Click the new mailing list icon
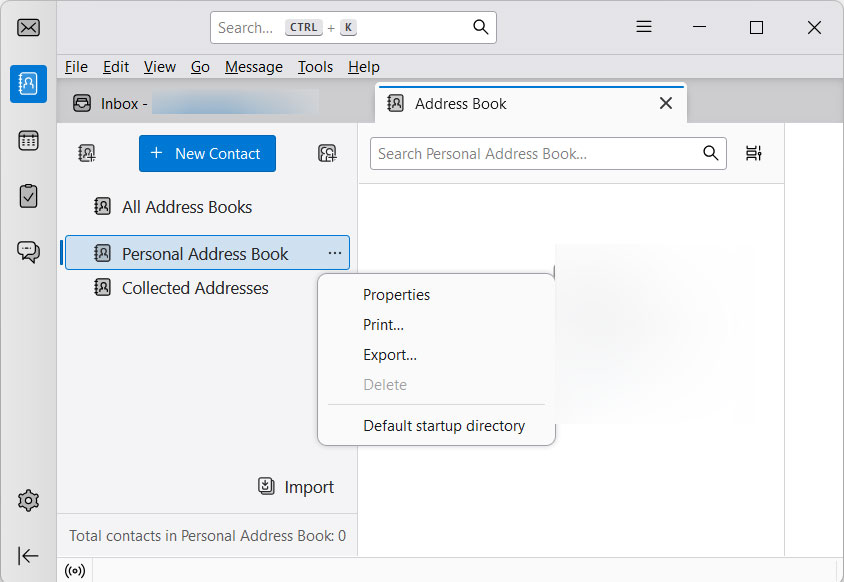Image resolution: width=844 pixels, height=582 pixels. point(327,153)
